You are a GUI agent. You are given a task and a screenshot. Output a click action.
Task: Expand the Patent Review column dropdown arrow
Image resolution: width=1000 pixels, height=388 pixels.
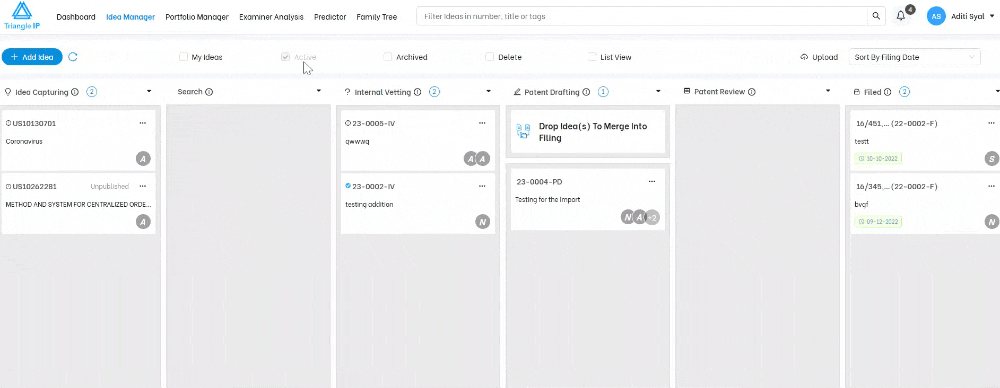coord(828,92)
